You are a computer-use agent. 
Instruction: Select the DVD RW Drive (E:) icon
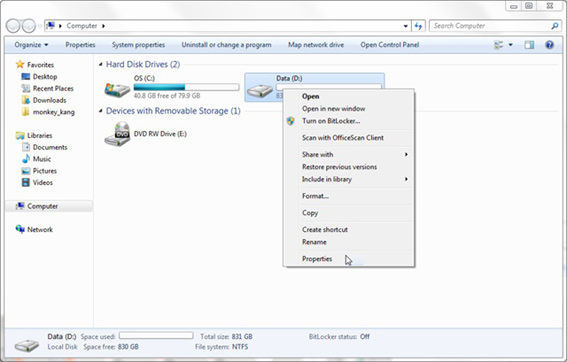click(117, 134)
